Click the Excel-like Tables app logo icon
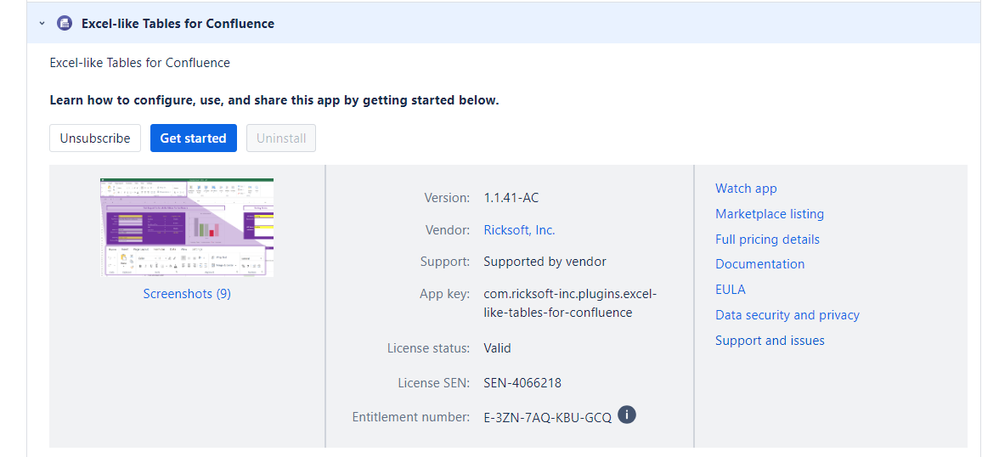The height and width of the screenshot is (457, 999). 64,24
